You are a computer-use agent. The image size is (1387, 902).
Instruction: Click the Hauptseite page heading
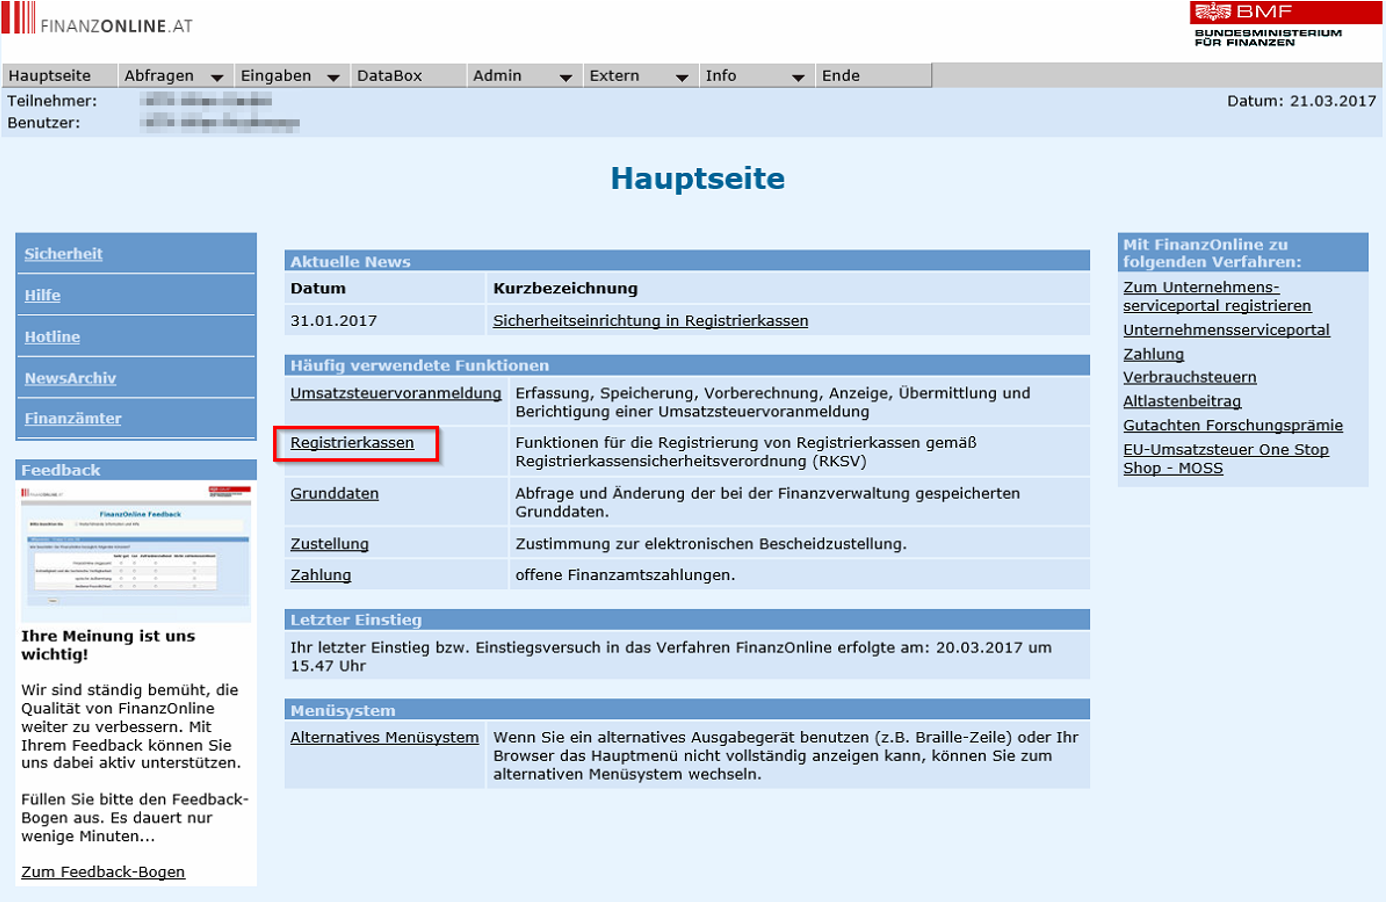[697, 178]
